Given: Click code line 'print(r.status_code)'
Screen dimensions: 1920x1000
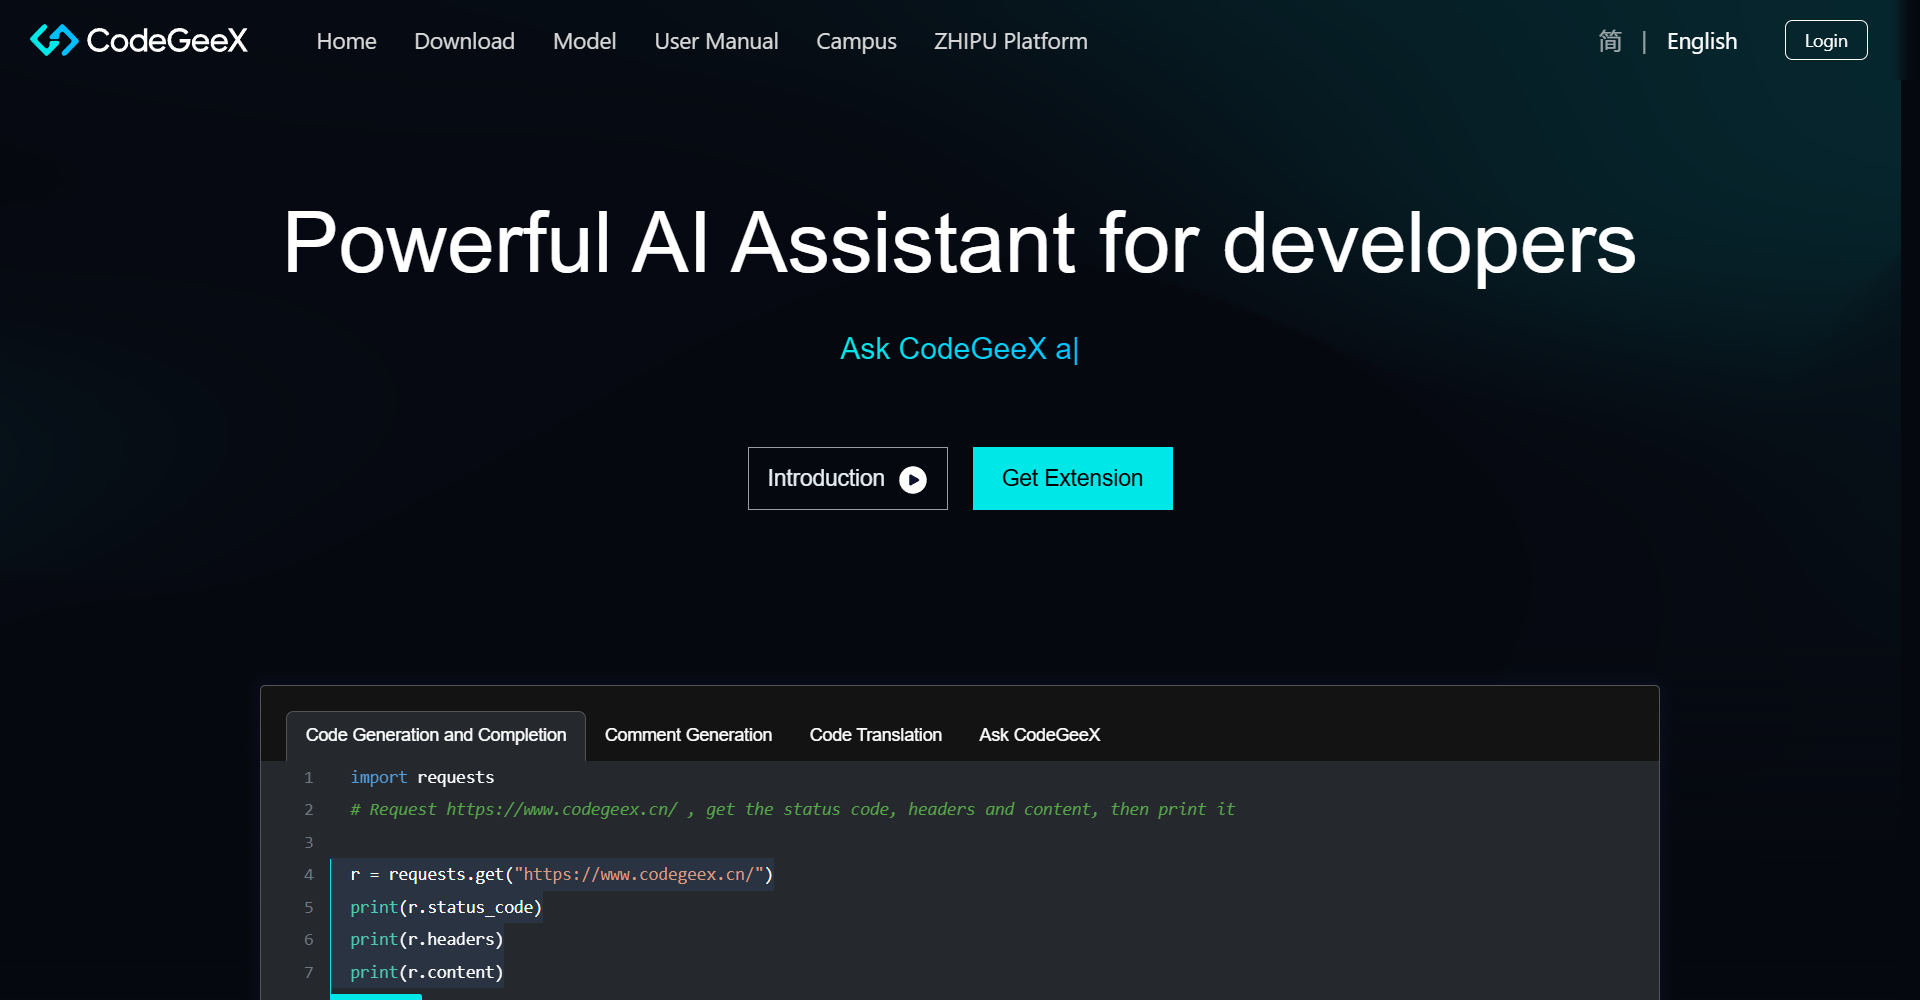Looking at the screenshot, I should [446, 907].
